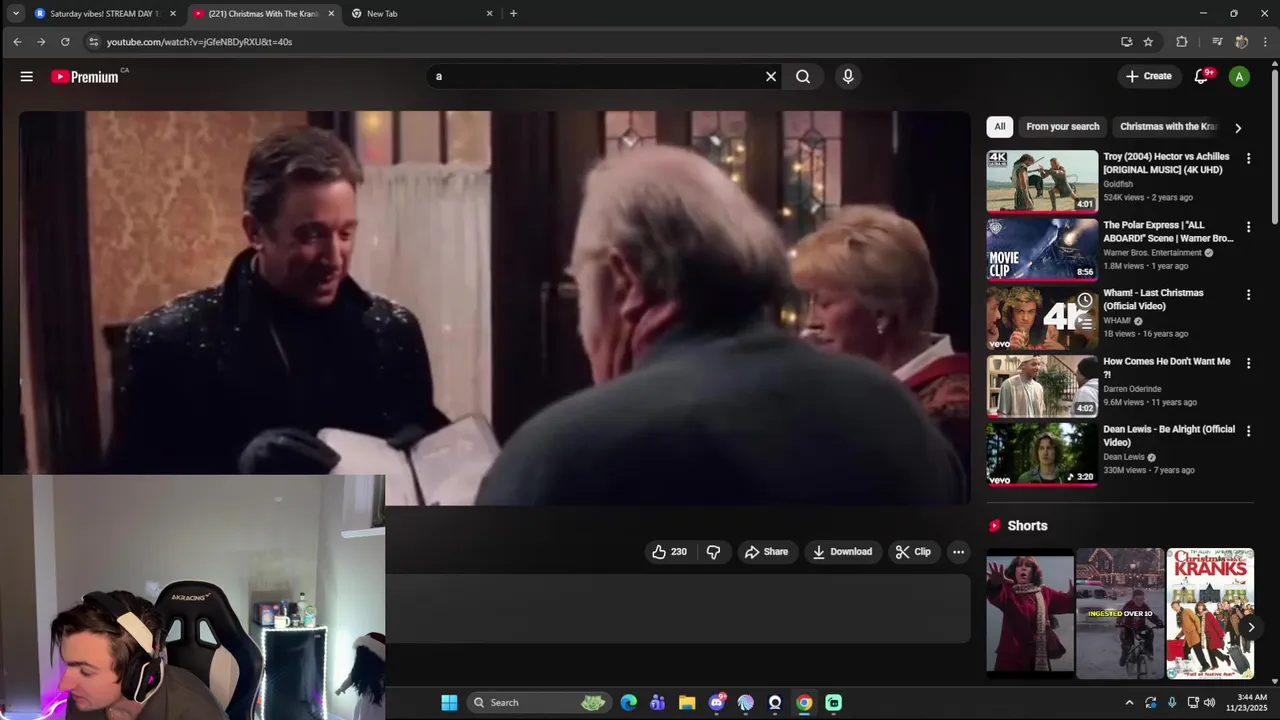Screen dimensions: 1280x720
Task: Show hidden system tray icons
Action: pos(1129,703)
